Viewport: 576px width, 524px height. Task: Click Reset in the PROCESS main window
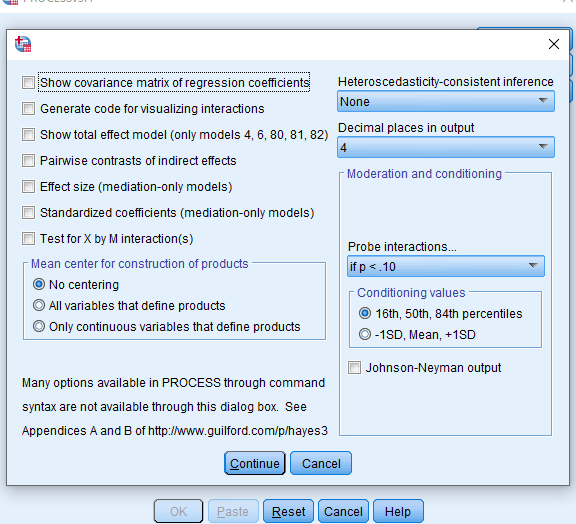tap(288, 511)
